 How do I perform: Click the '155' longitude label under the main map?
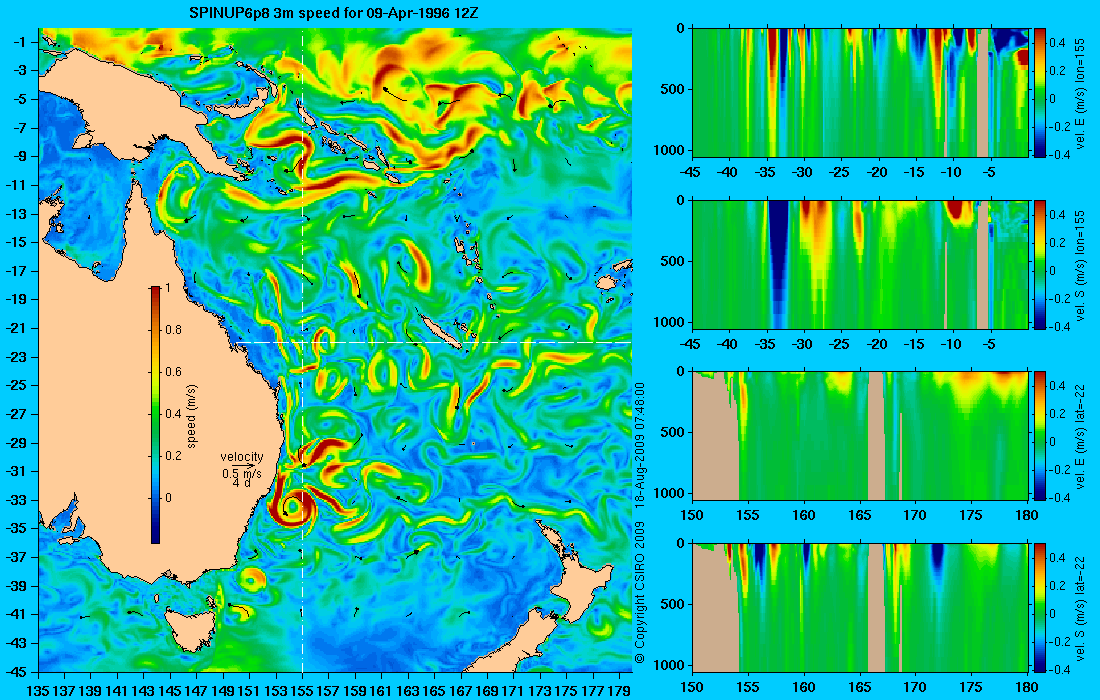click(302, 691)
